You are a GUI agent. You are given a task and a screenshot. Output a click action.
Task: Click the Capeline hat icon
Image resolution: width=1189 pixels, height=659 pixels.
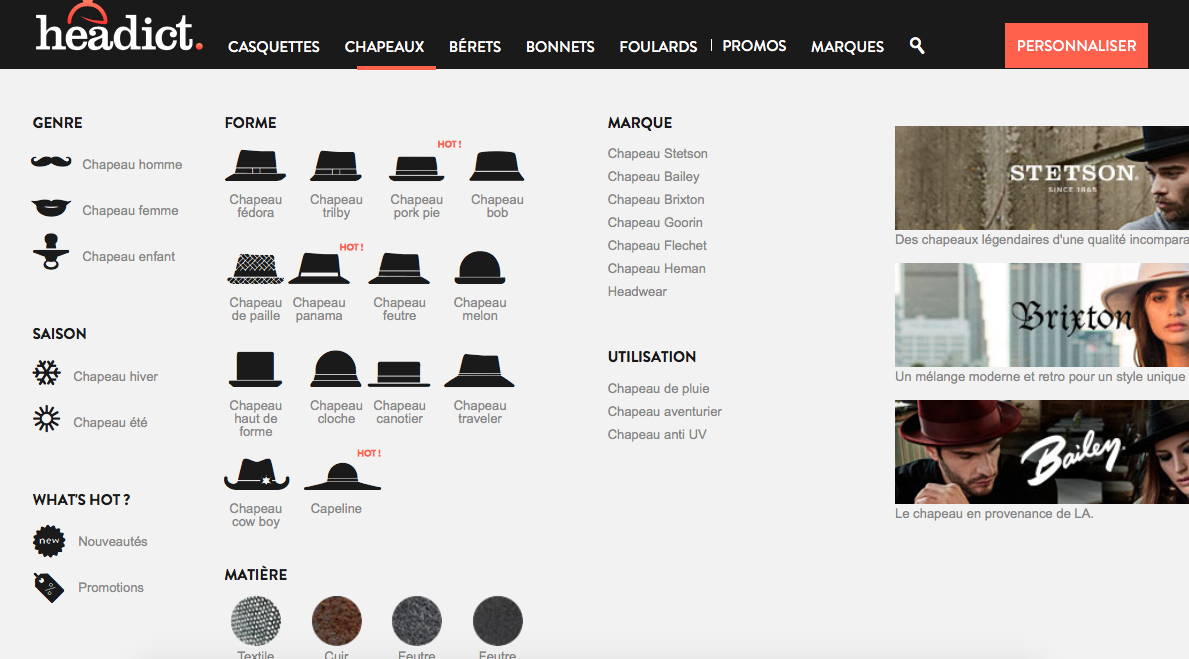[x=342, y=475]
